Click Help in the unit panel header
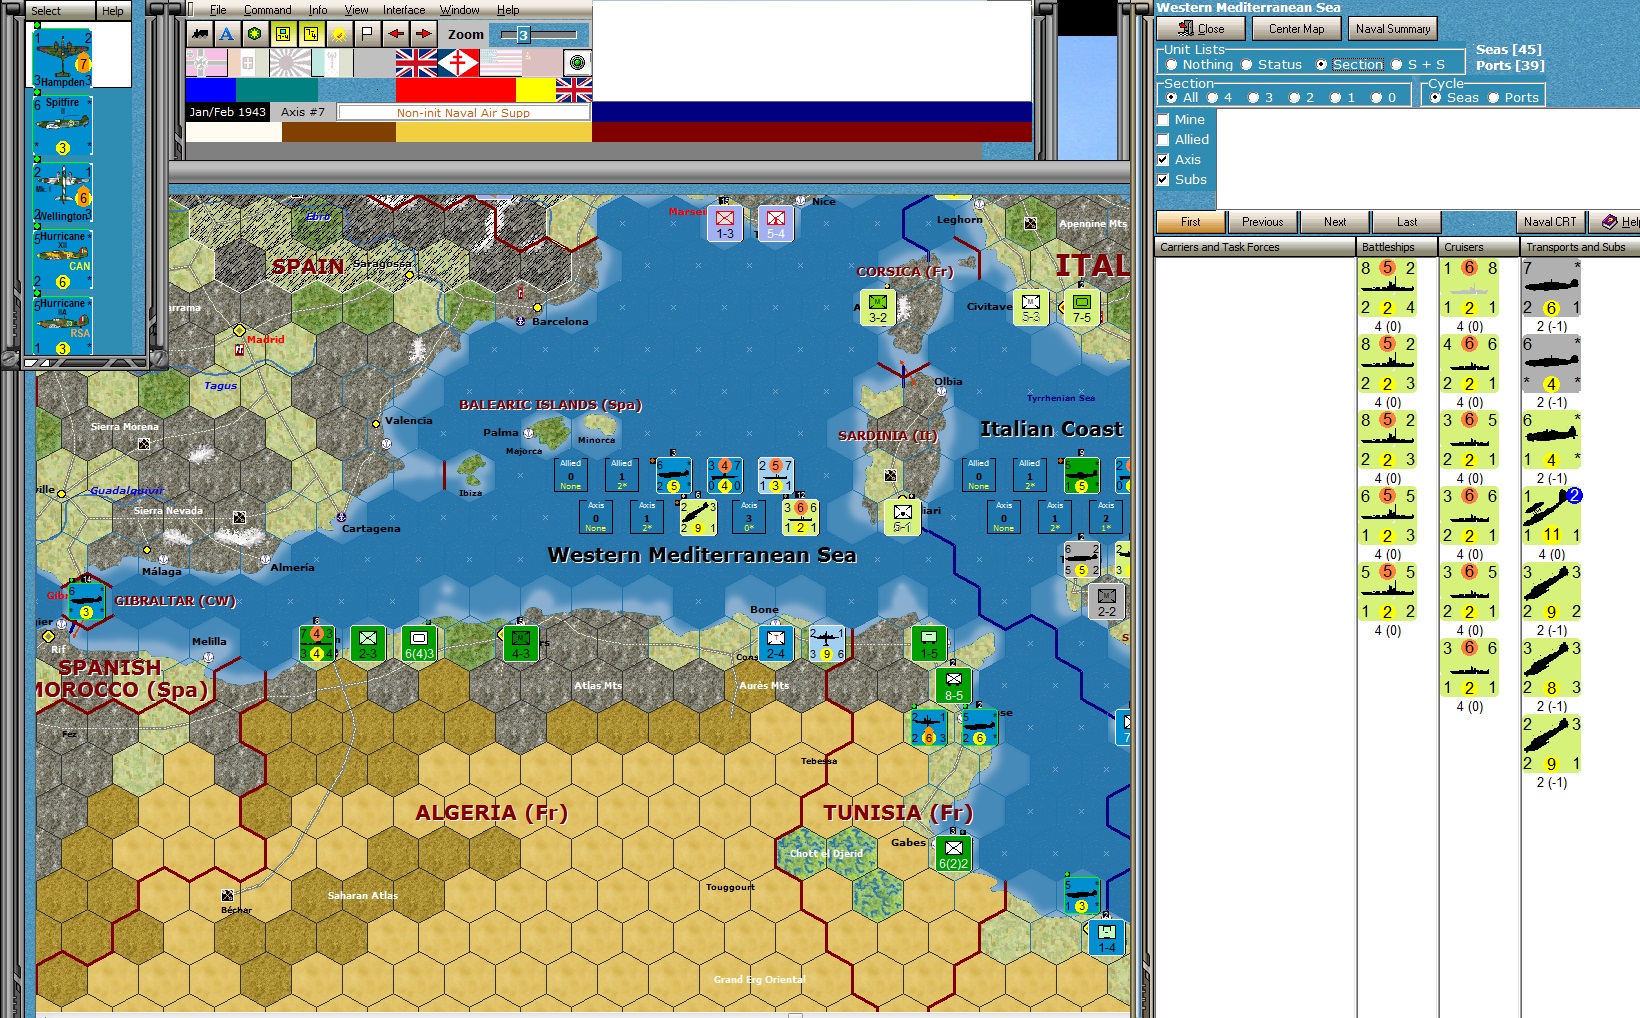The image size is (1640, 1018). 113,11
